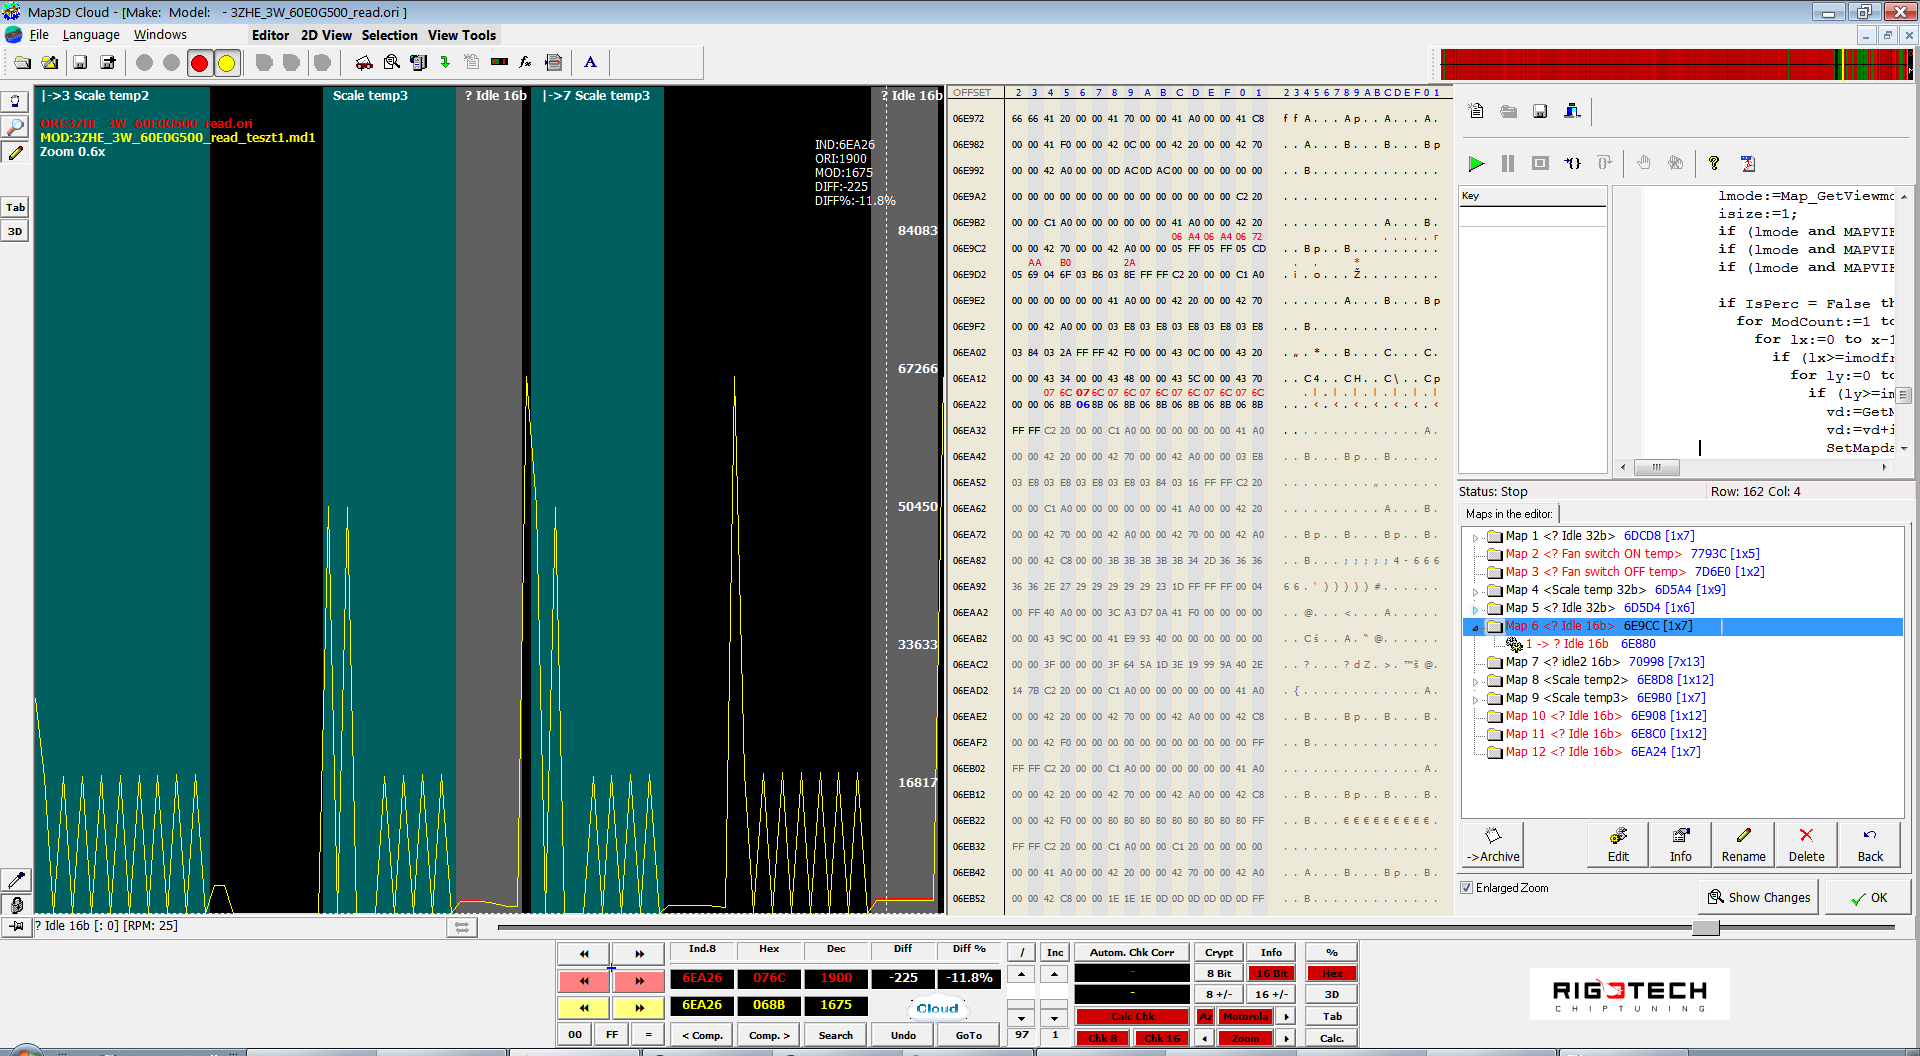Viewport: 1920px width, 1056px height.
Task: Toggle the 16 Bit mode button
Action: pyautogui.click(x=1271, y=973)
